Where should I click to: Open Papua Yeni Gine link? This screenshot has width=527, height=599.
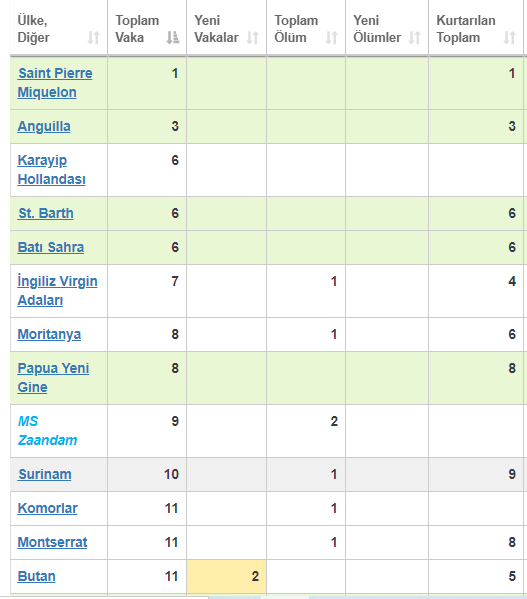53,377
